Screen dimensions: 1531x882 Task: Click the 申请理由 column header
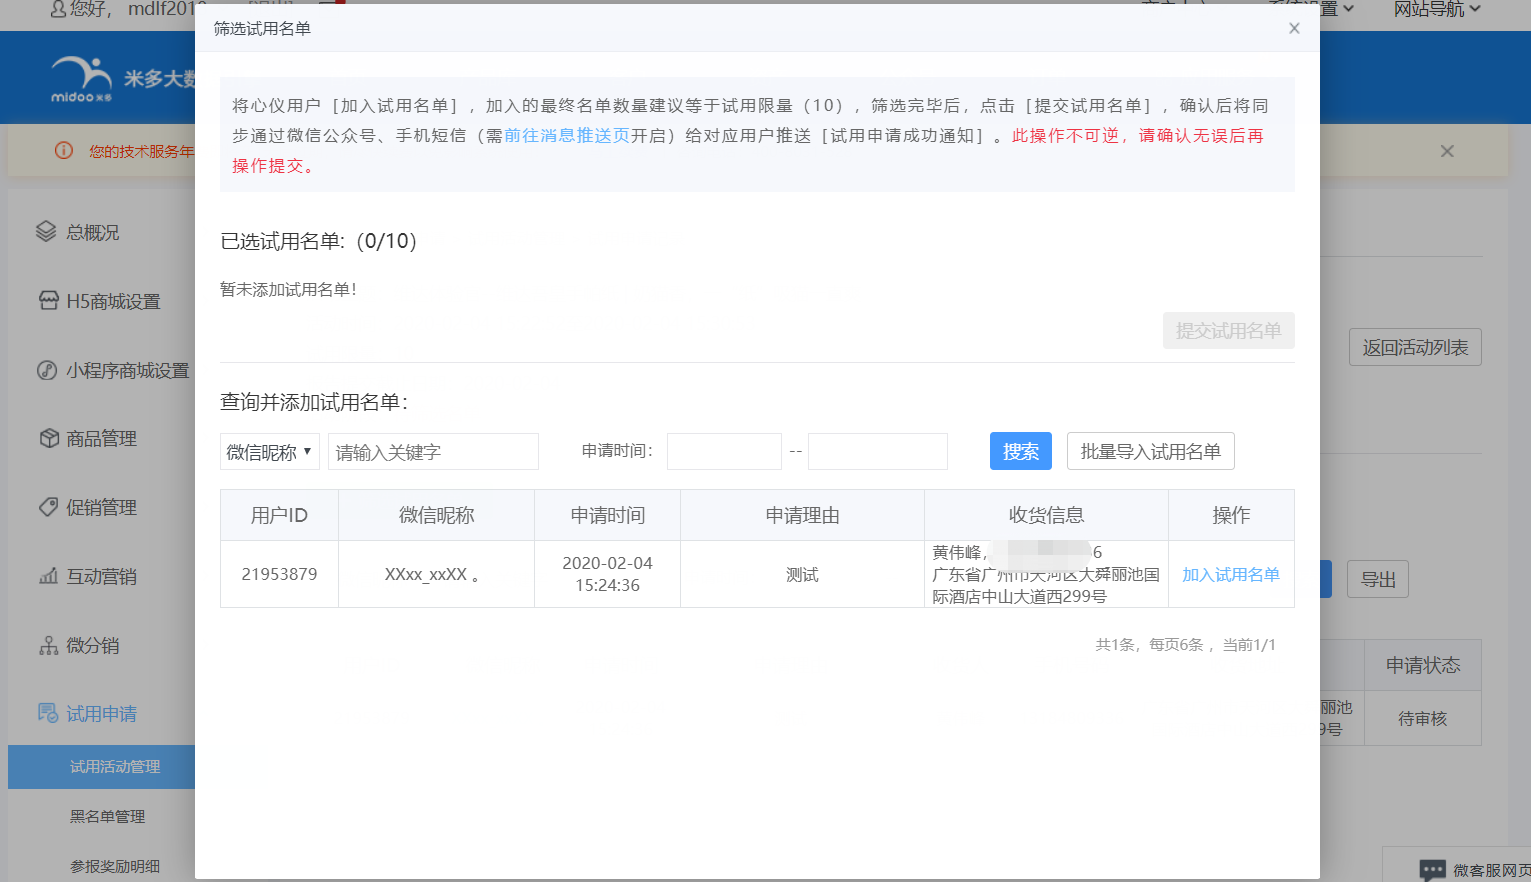tap(802, 515)
